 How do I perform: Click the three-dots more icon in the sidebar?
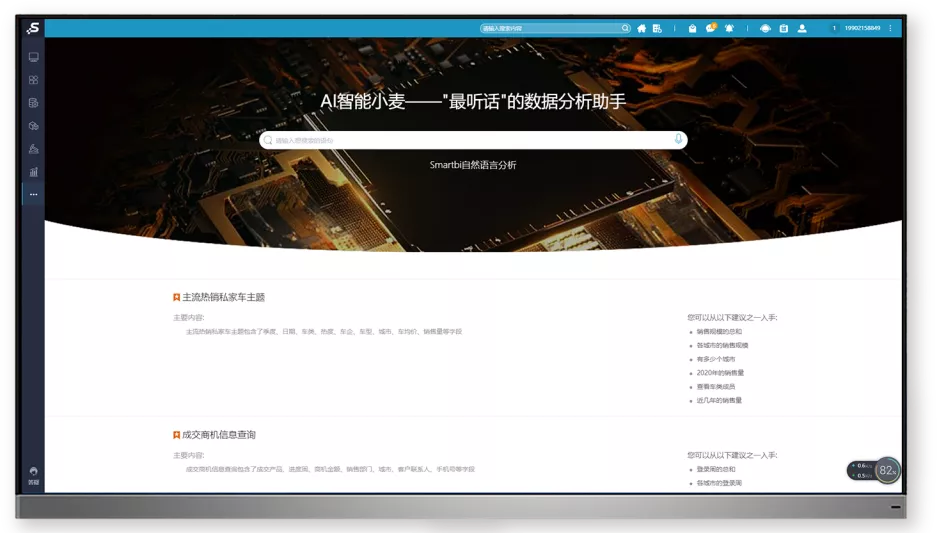click(34, 194)
